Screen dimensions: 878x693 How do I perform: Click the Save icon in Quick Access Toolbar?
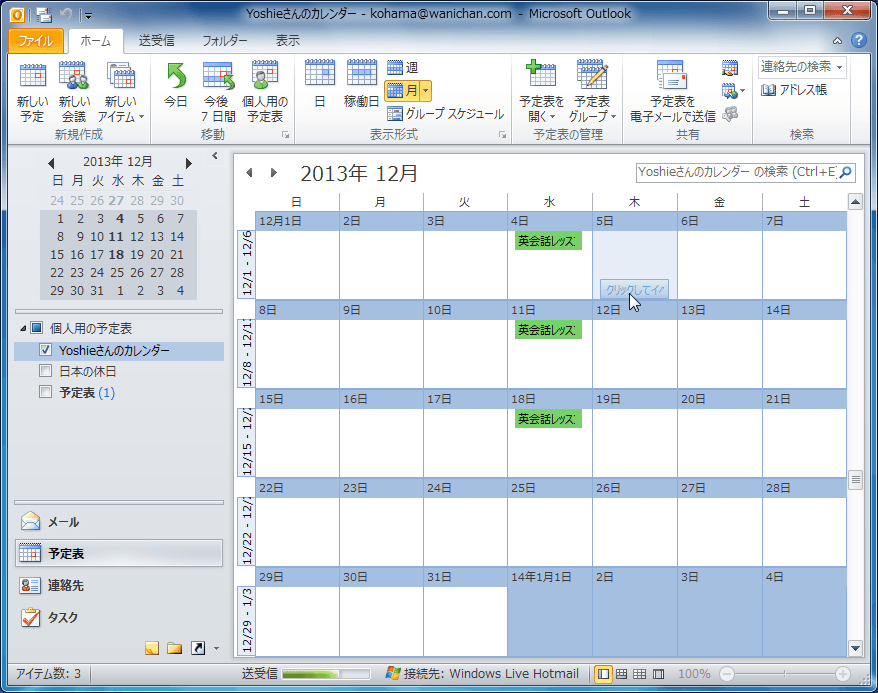pos(44,14)
